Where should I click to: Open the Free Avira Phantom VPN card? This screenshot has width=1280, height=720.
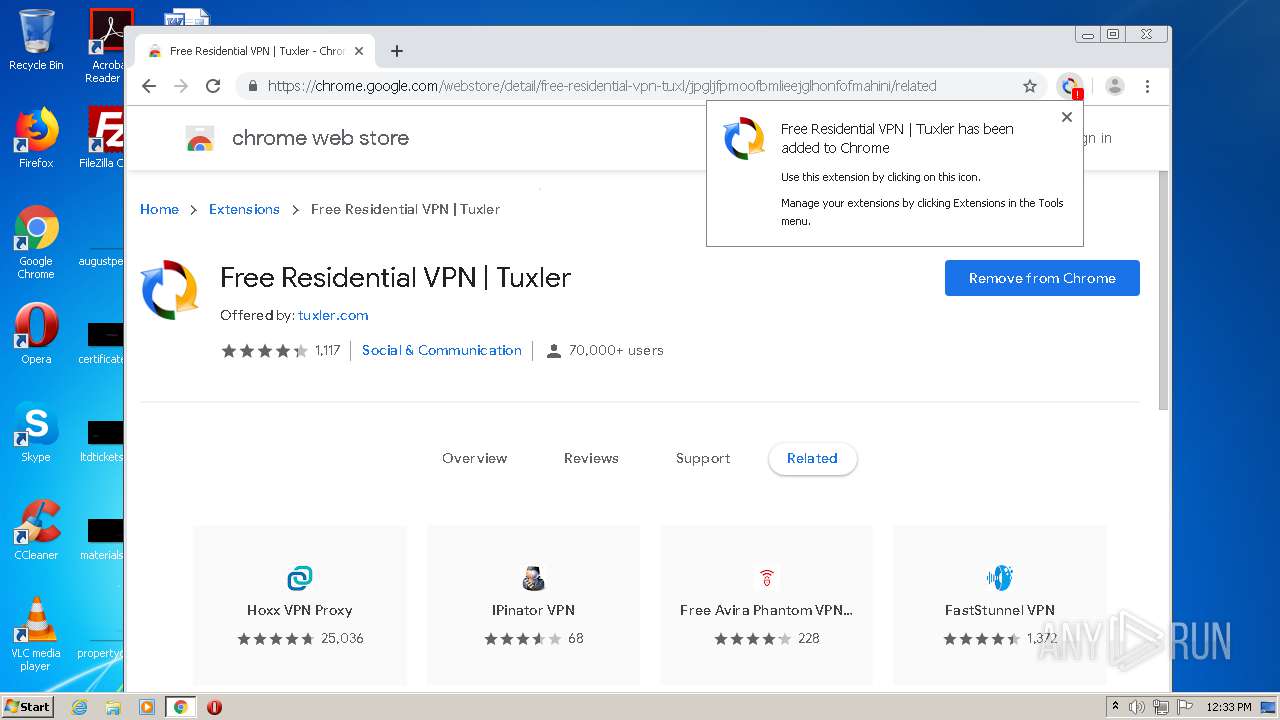point(766,605)
